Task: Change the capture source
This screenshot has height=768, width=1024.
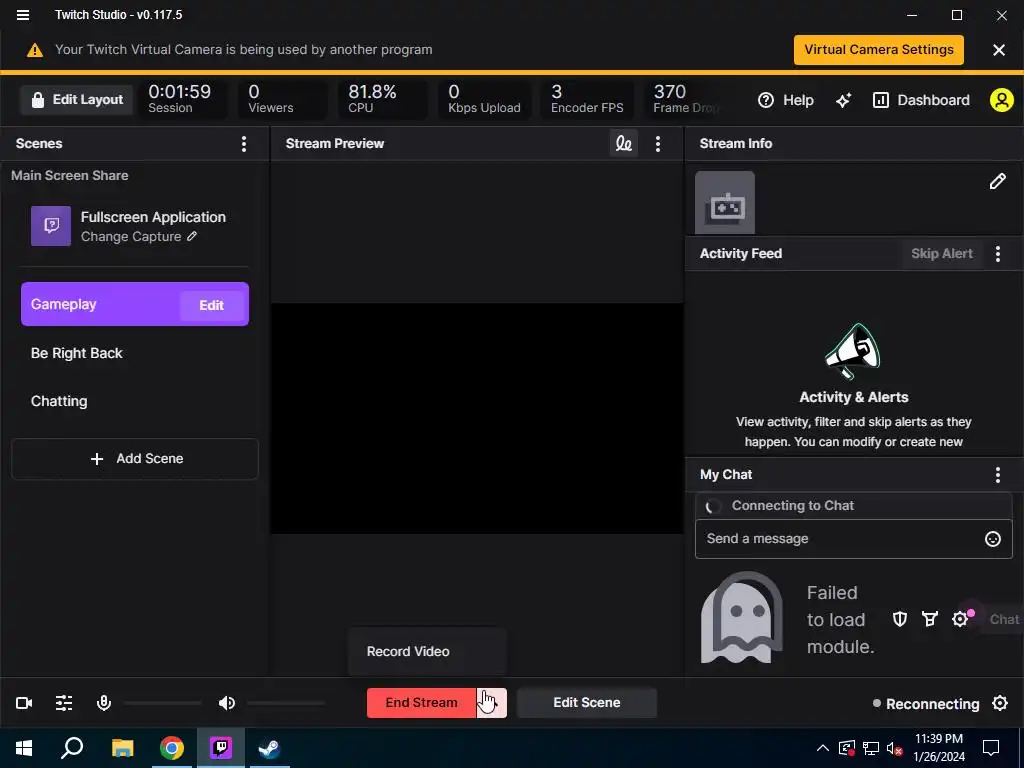Action: coord(138,236)
